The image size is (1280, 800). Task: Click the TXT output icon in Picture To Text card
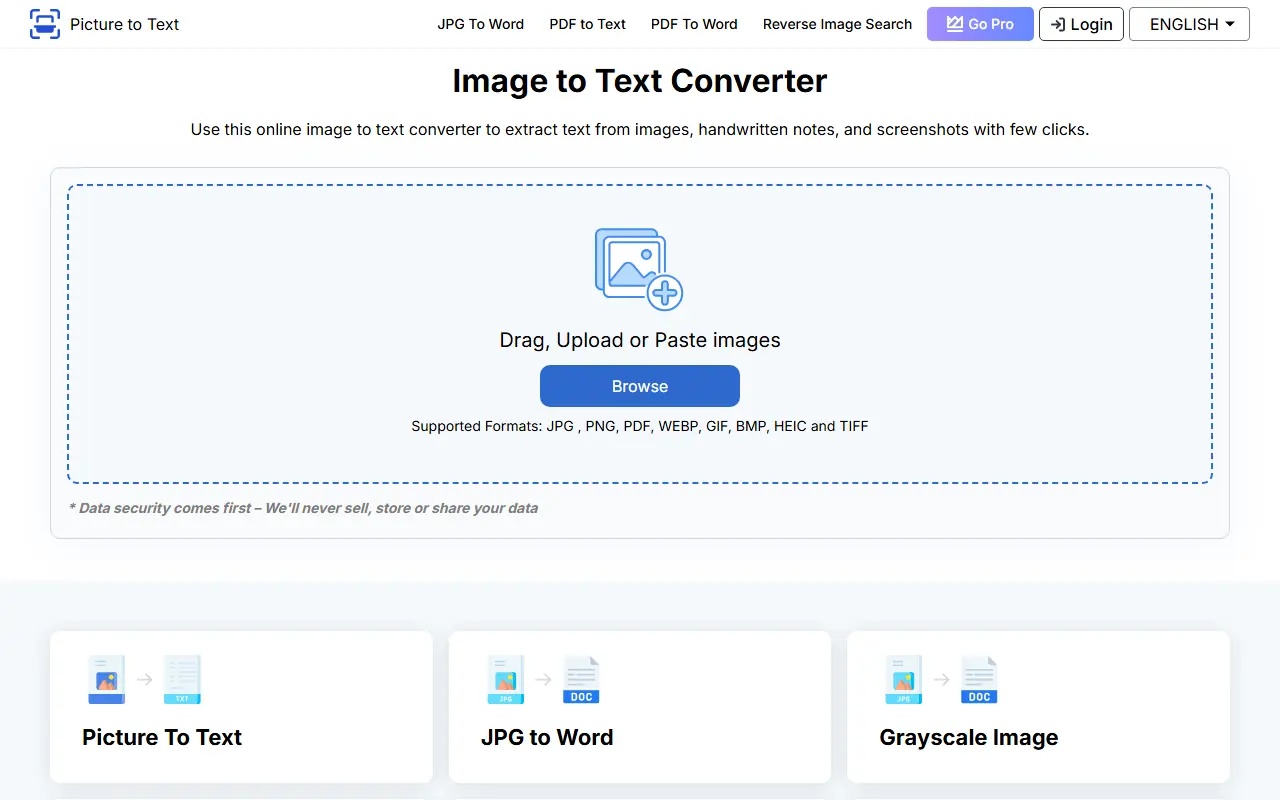pos(182,679)
